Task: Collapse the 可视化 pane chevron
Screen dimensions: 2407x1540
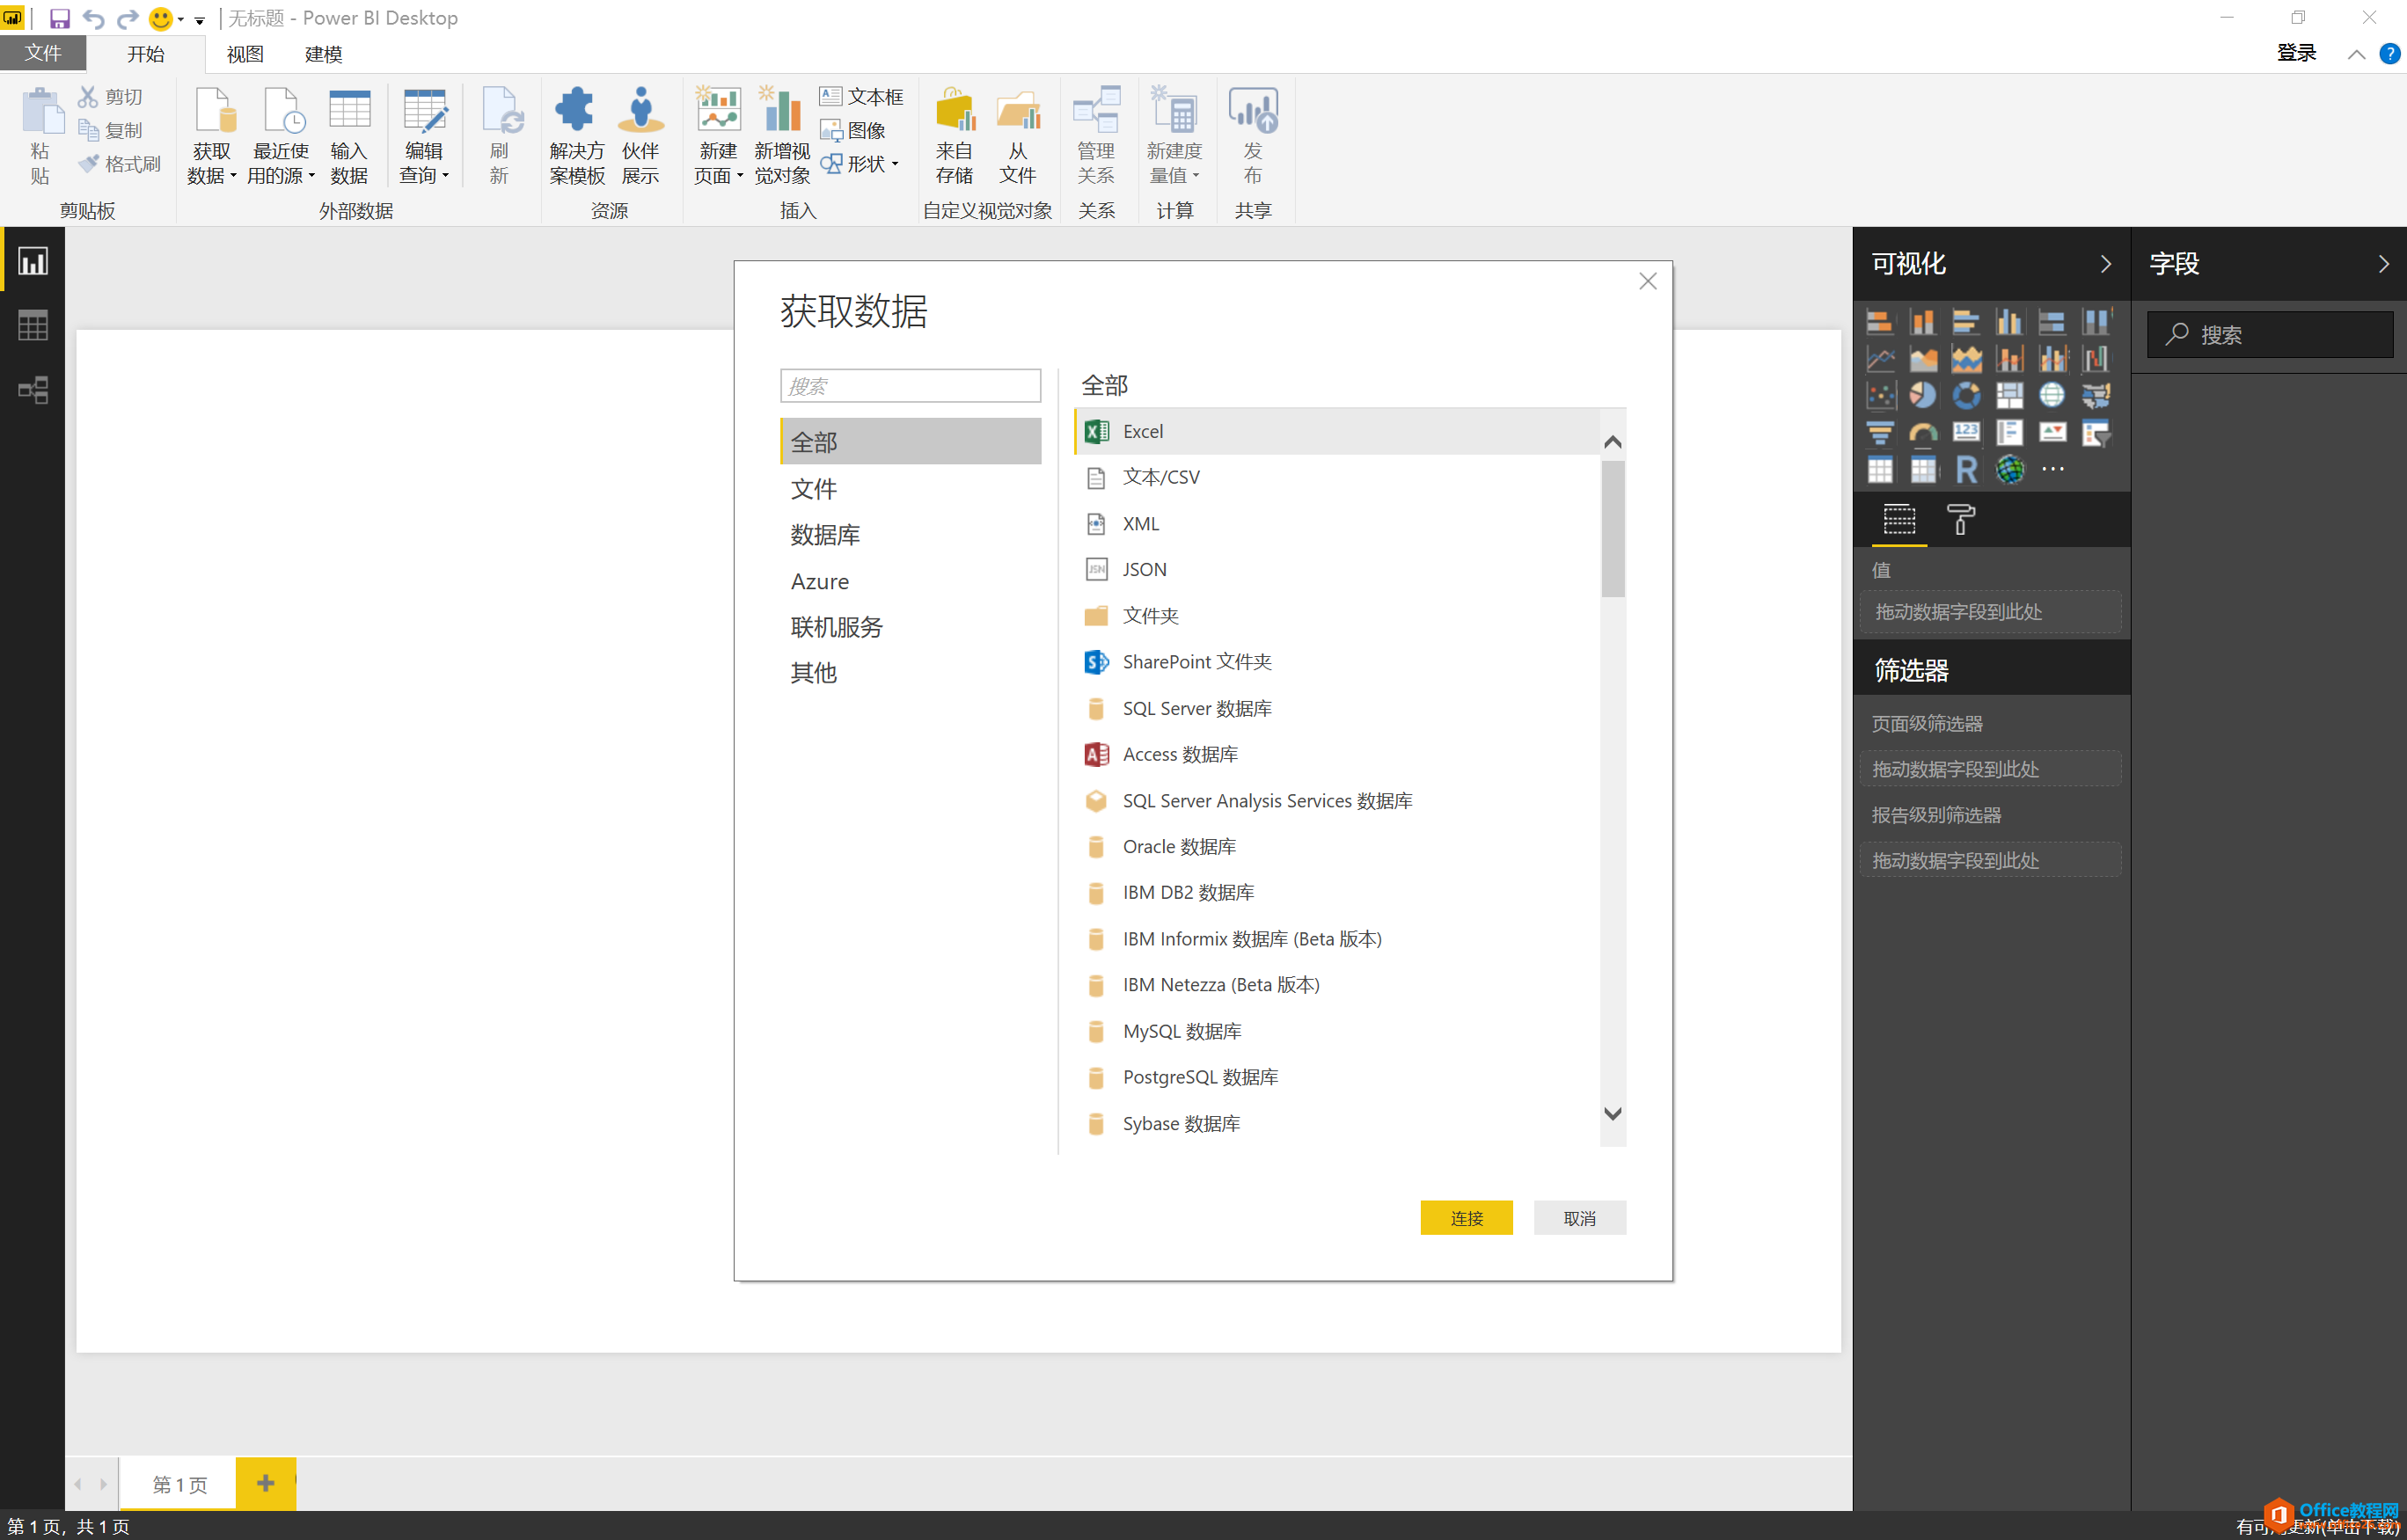Action: point(2105,264)
